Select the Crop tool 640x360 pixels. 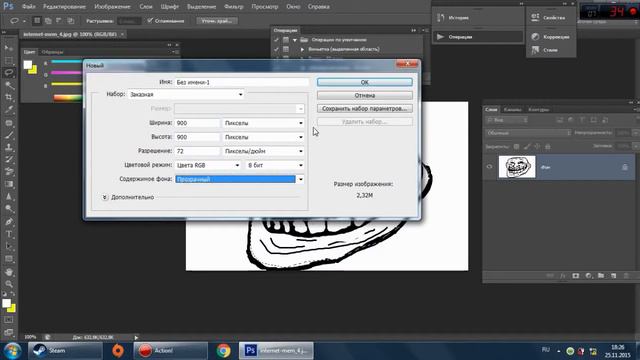tap(9, 97)
